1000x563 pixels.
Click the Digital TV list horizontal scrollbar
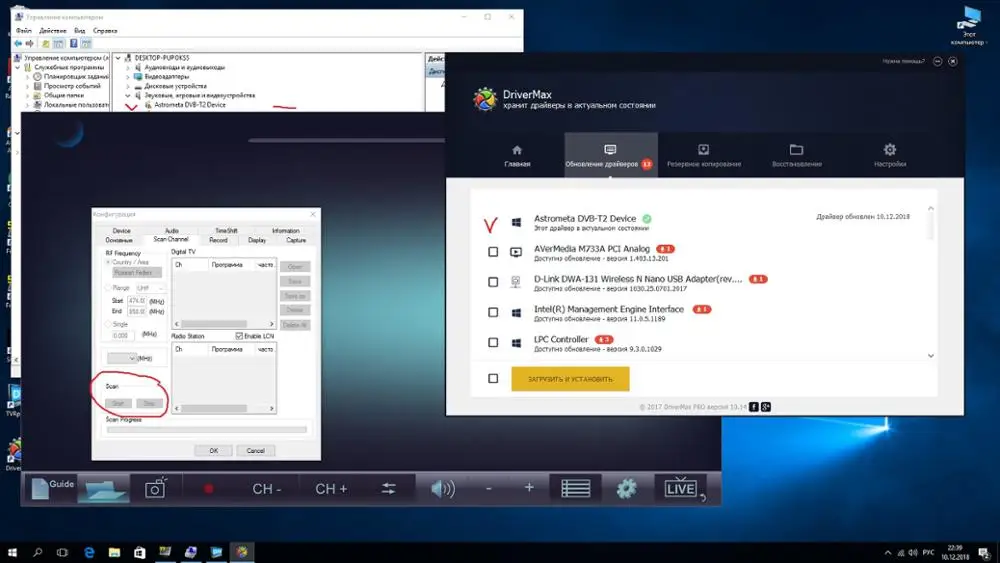(224, 324)
